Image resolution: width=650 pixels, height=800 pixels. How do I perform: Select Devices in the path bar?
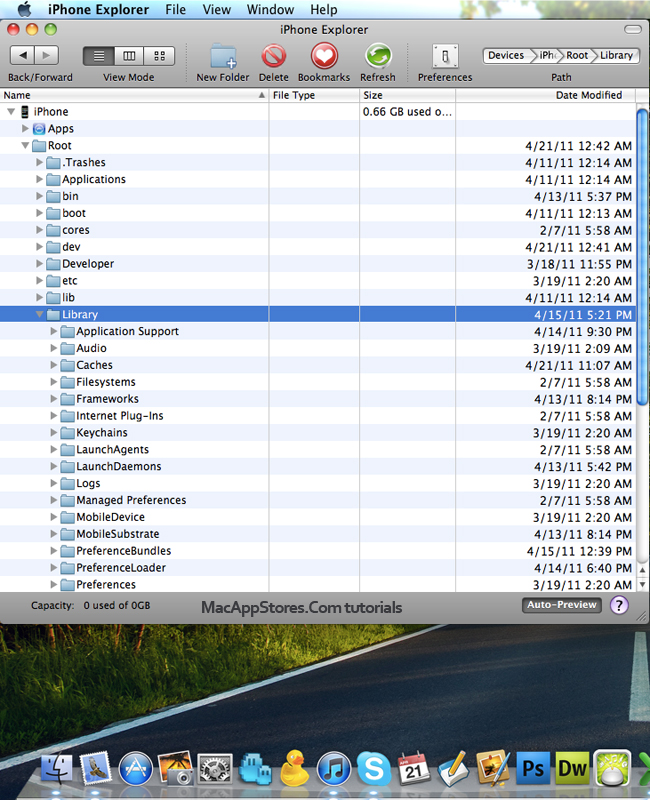506,55
